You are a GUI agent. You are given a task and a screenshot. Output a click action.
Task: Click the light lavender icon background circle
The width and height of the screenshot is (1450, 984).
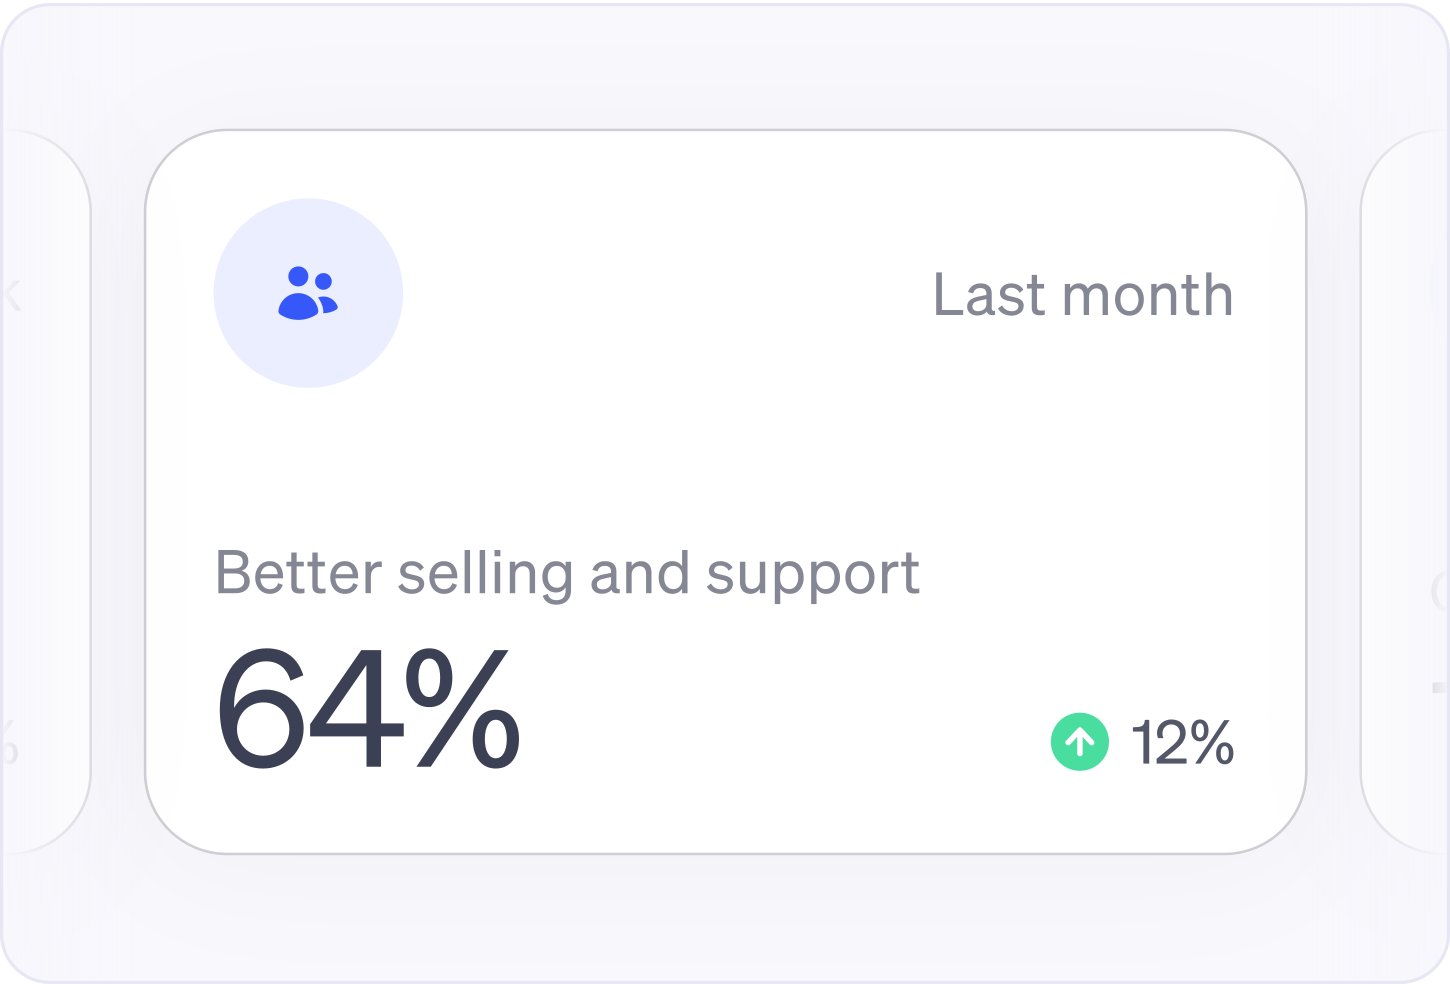click(x=307, y=292)
